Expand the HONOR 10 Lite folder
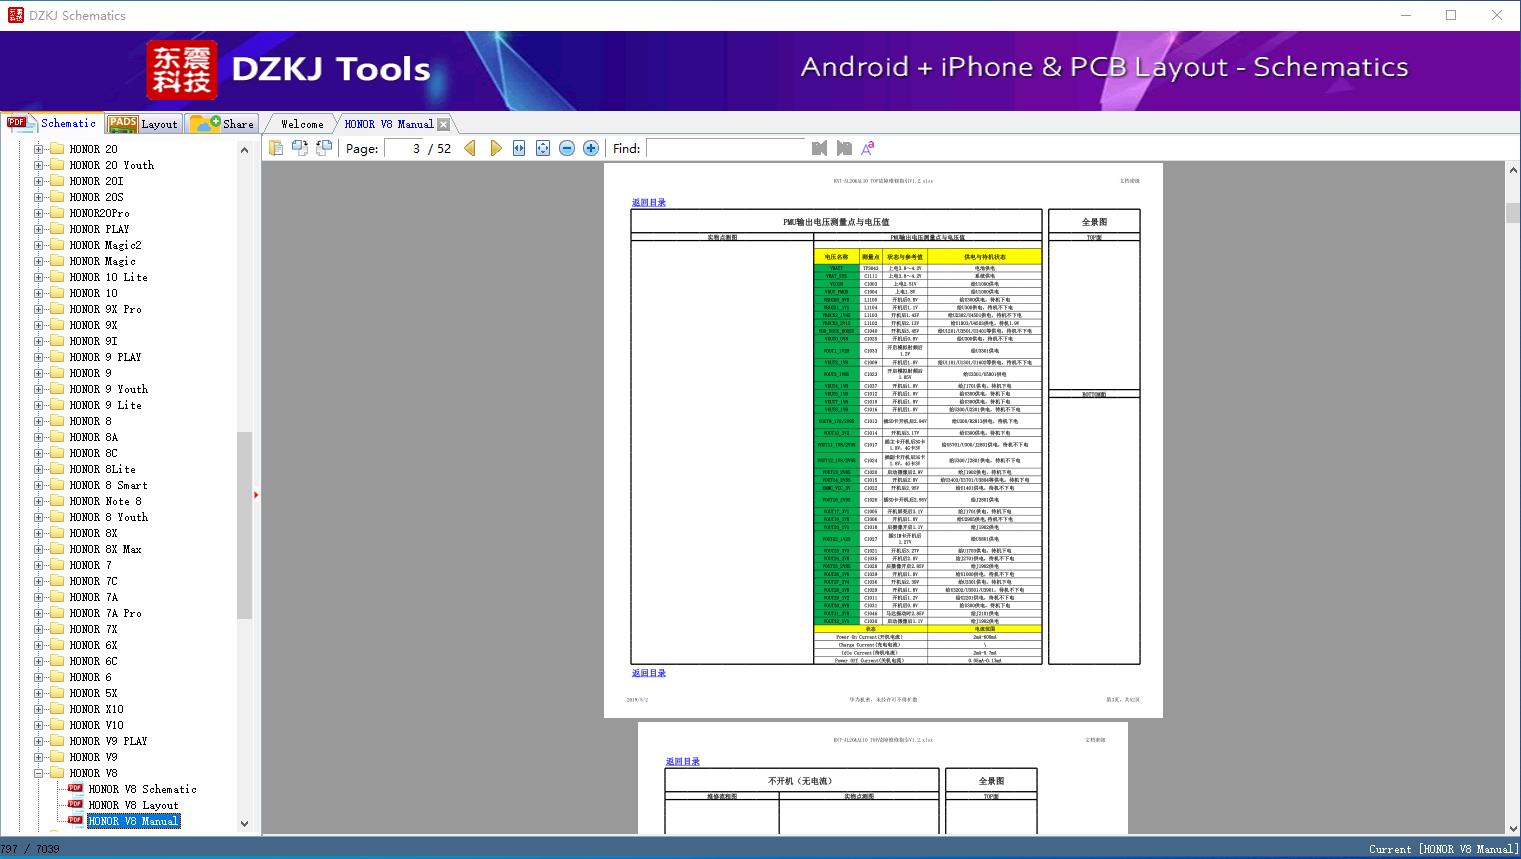This screenshot has height=859, width=1521. point(38,277)
